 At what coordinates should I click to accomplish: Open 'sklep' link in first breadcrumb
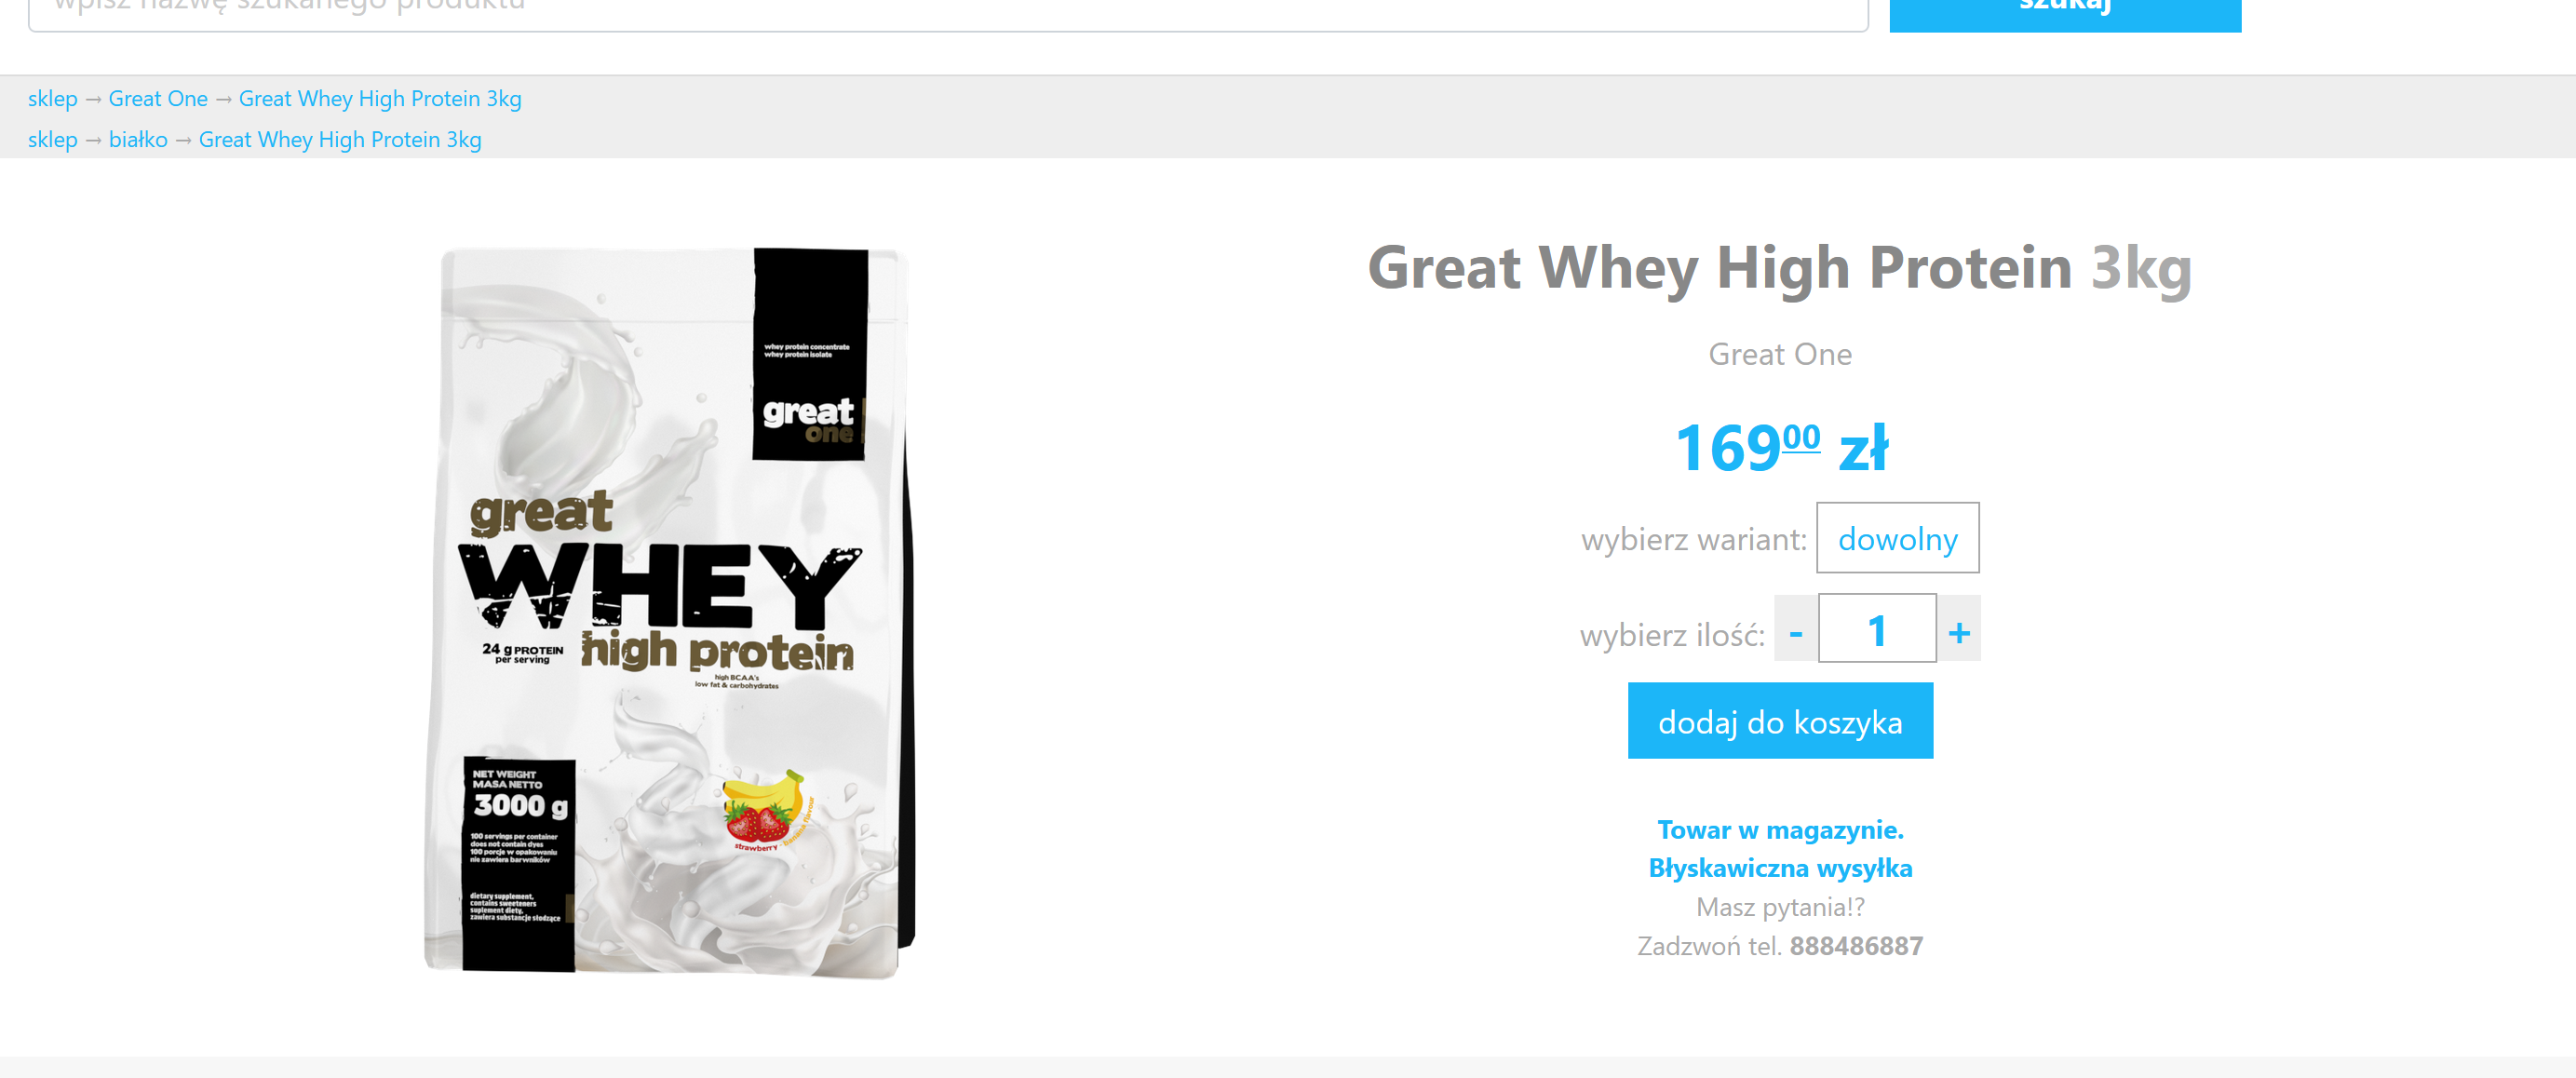[53, 99]
